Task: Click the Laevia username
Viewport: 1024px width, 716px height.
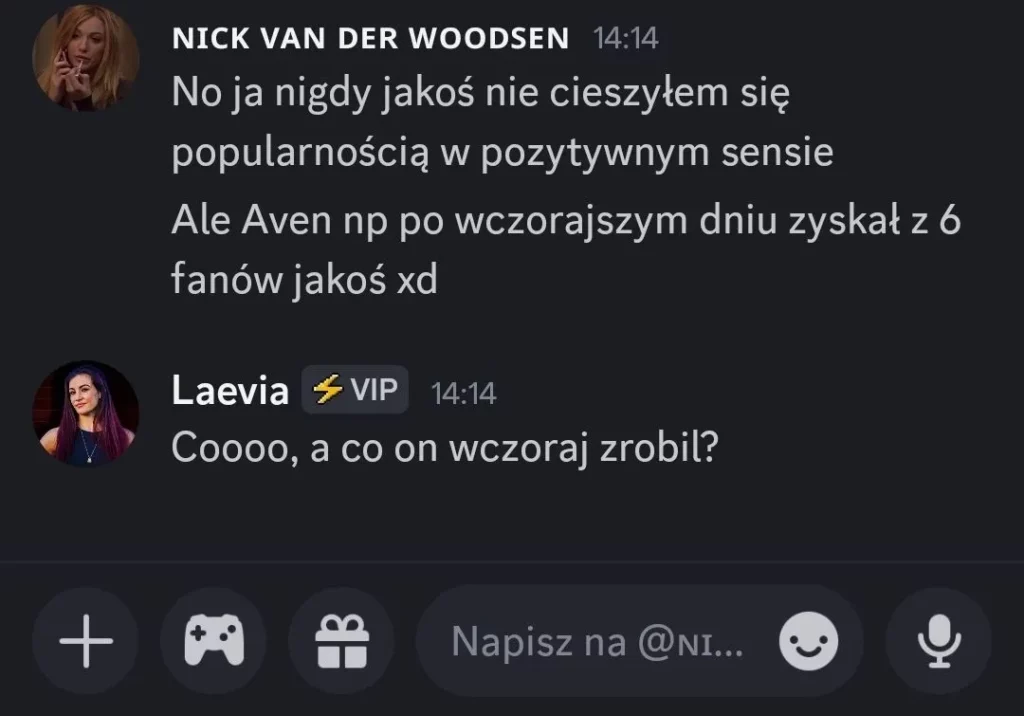Action: point(230,390)
